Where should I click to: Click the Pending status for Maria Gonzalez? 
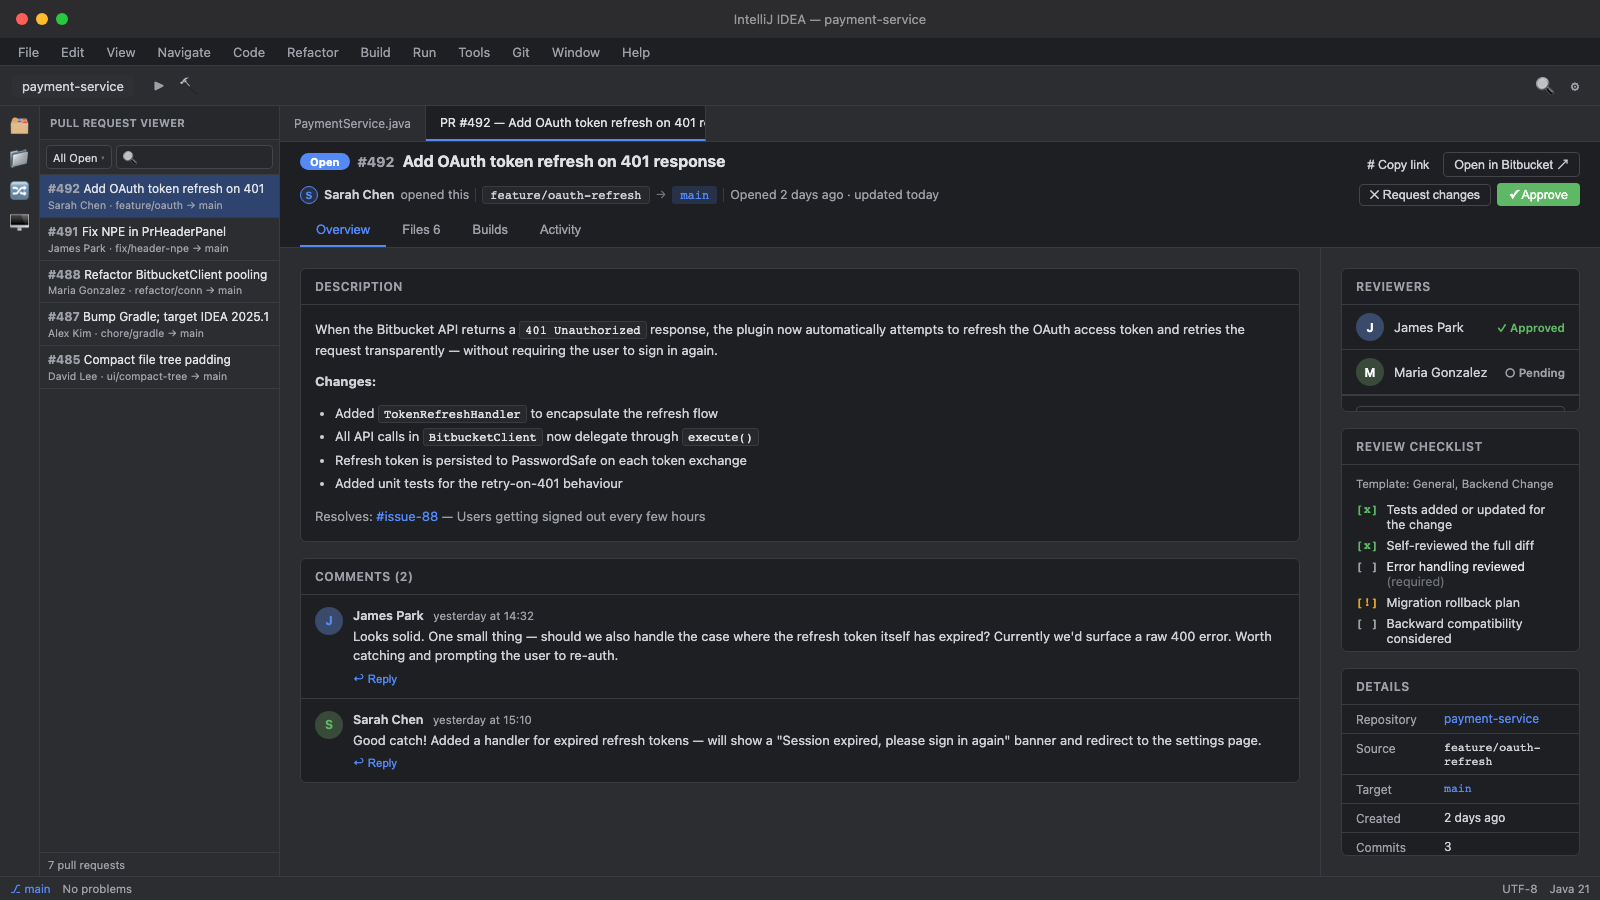pos(1535,373)
